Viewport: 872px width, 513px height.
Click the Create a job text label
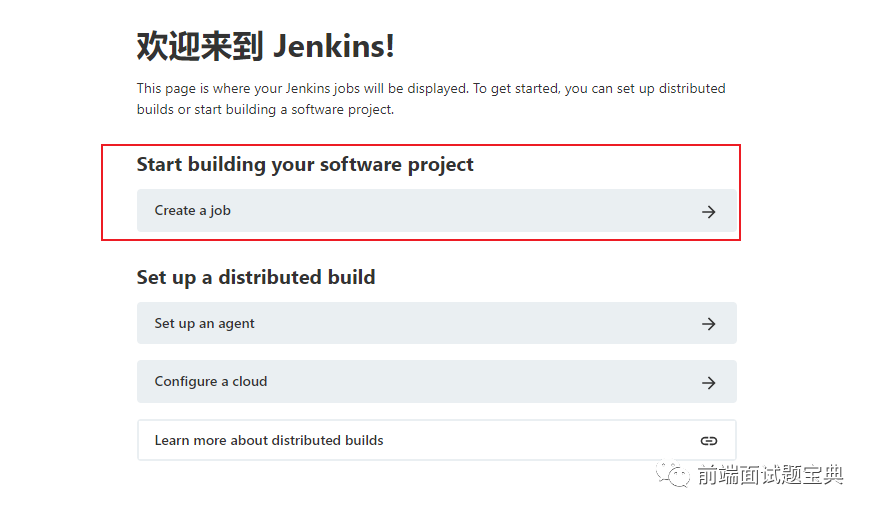click(192, 210)
